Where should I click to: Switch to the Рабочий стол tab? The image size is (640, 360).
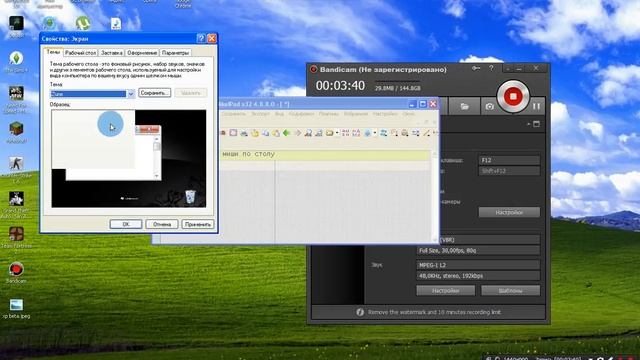click(x=80, y=53)
